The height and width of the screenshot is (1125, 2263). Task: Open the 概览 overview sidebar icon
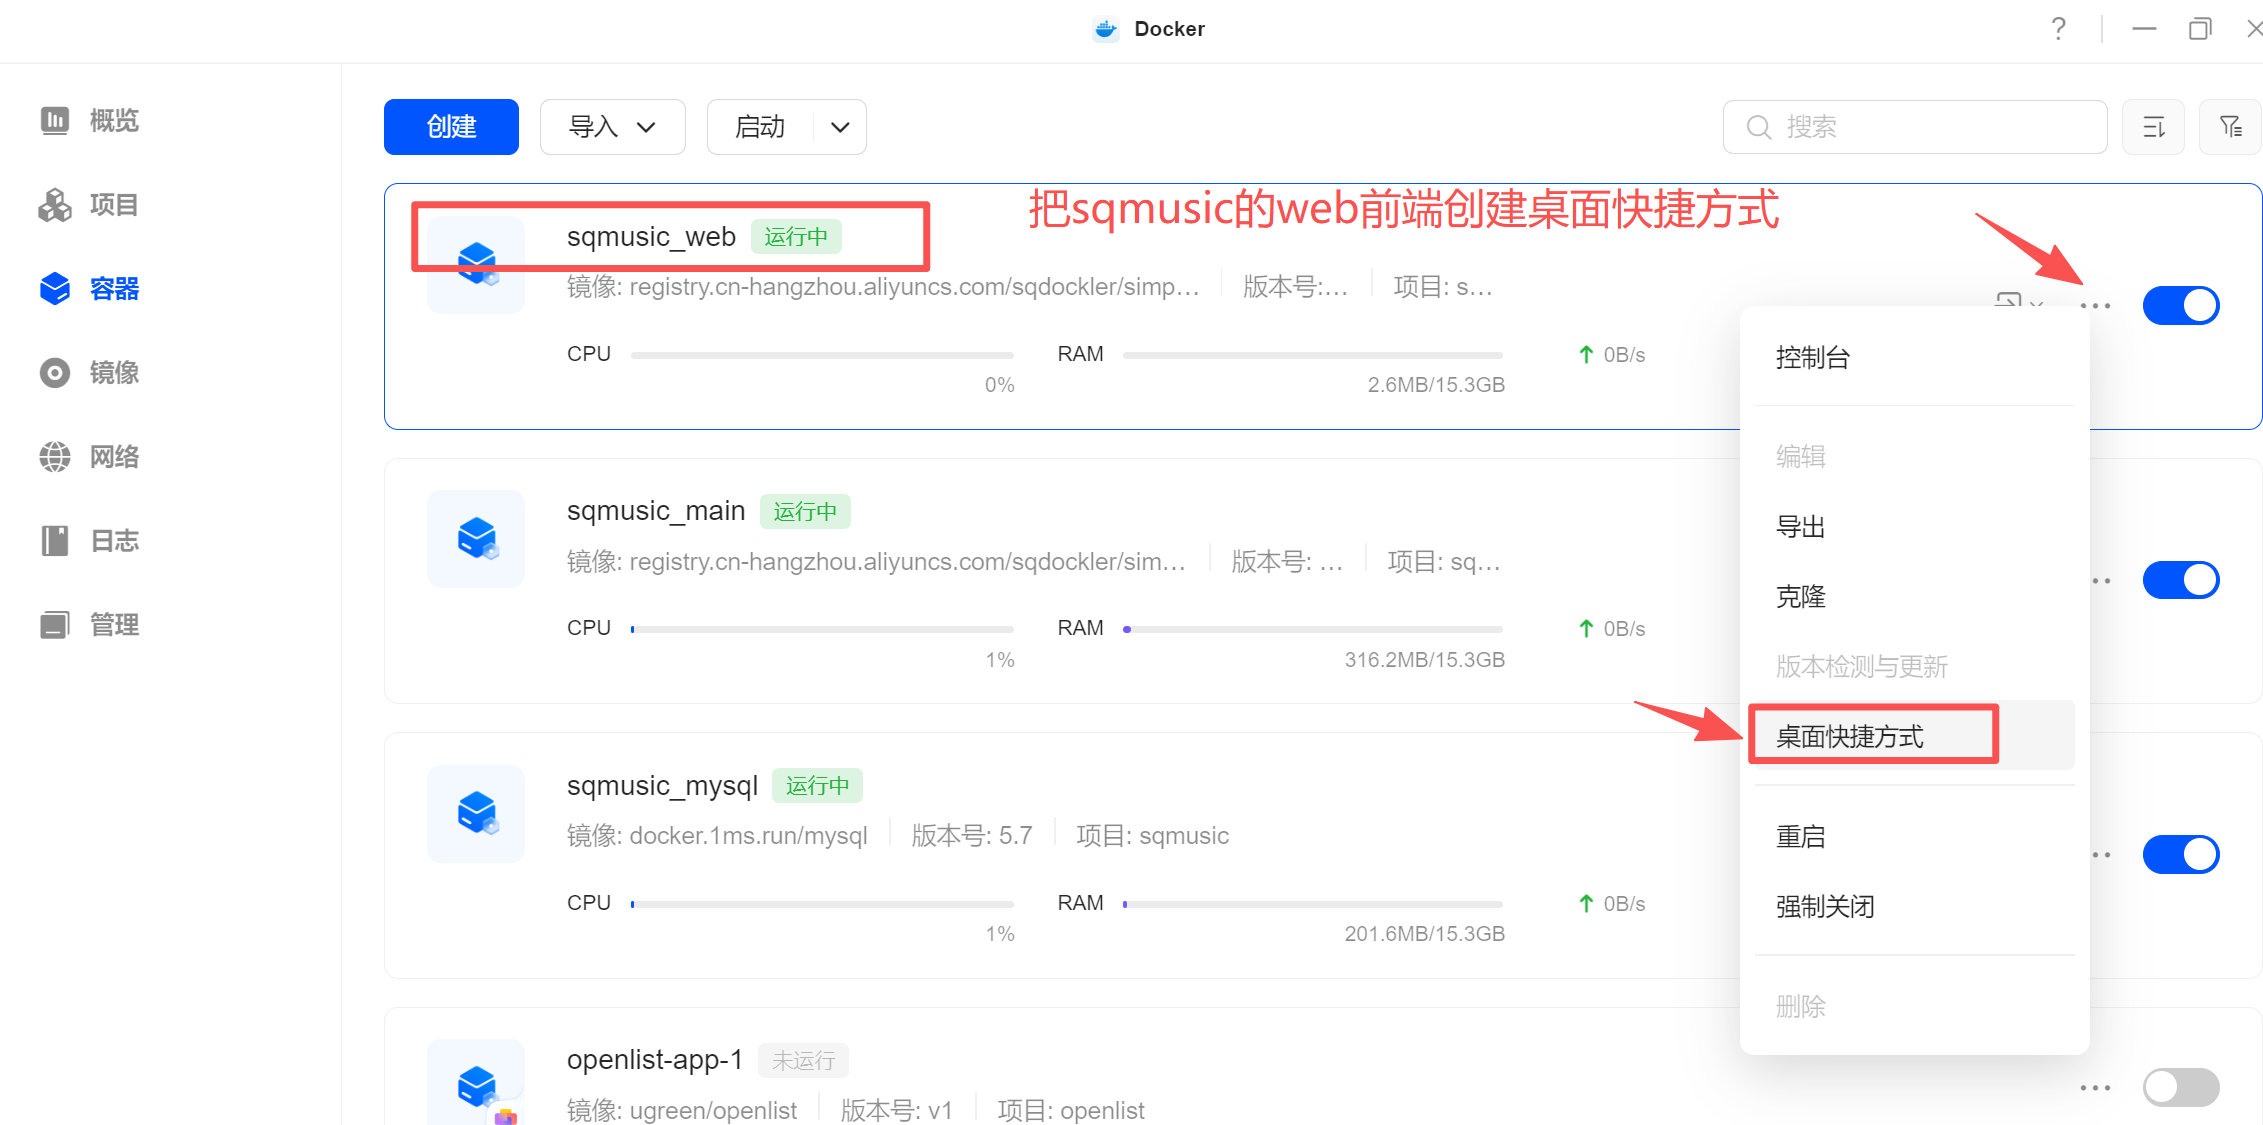coord(55,121)
